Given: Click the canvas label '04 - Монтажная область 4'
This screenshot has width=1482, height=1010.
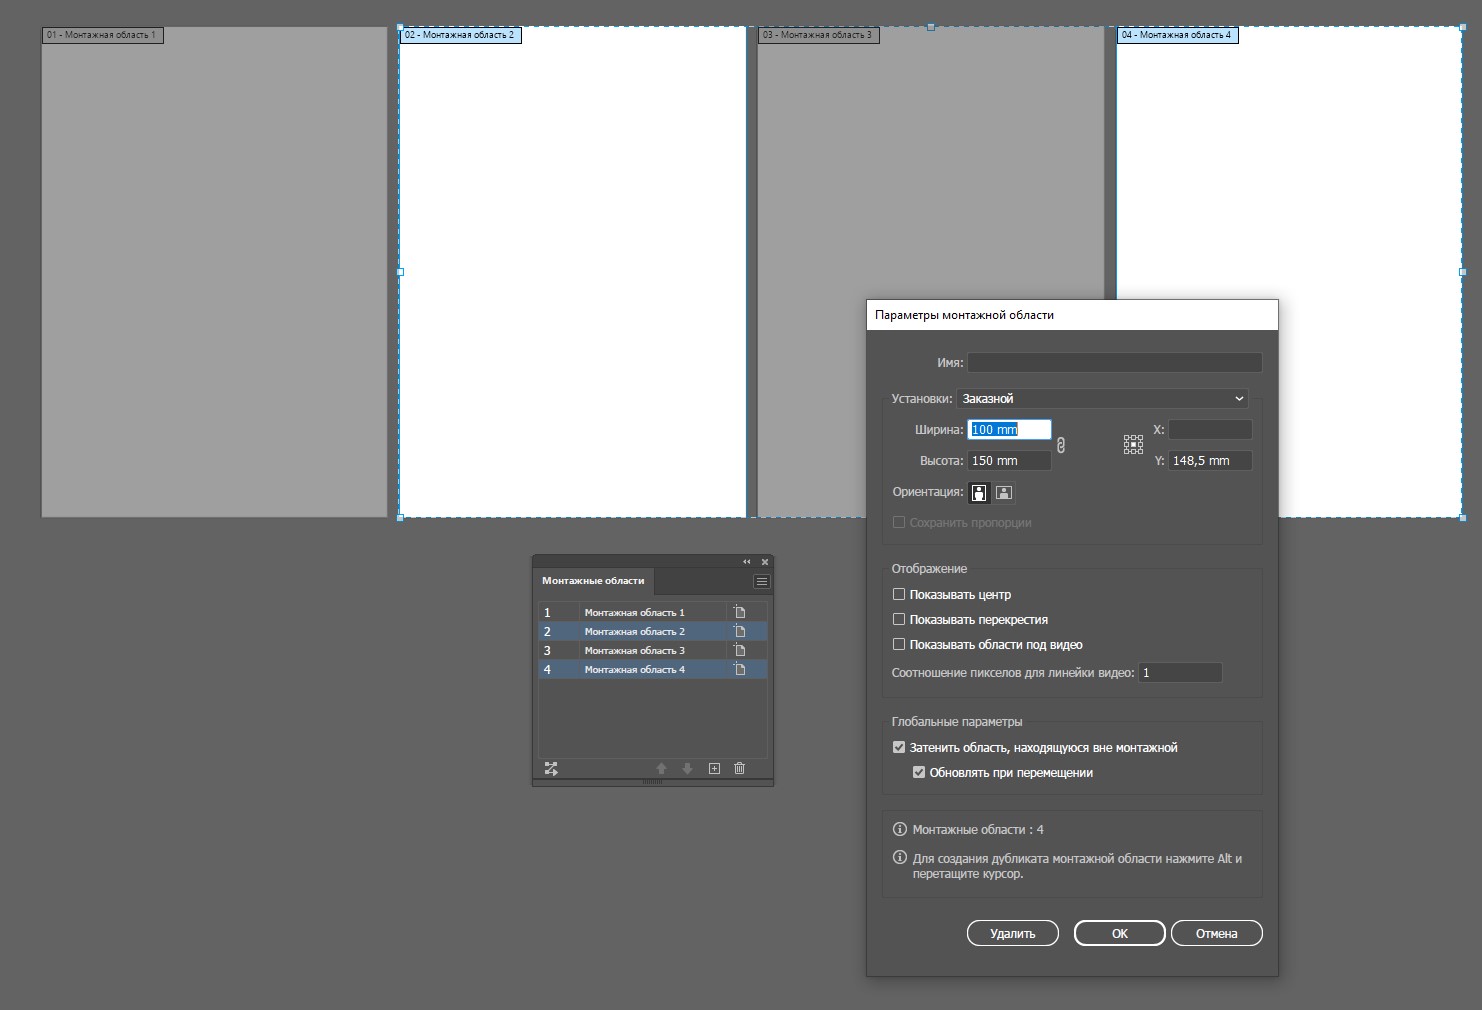Looking at the screenshot, I should 1177,35.
